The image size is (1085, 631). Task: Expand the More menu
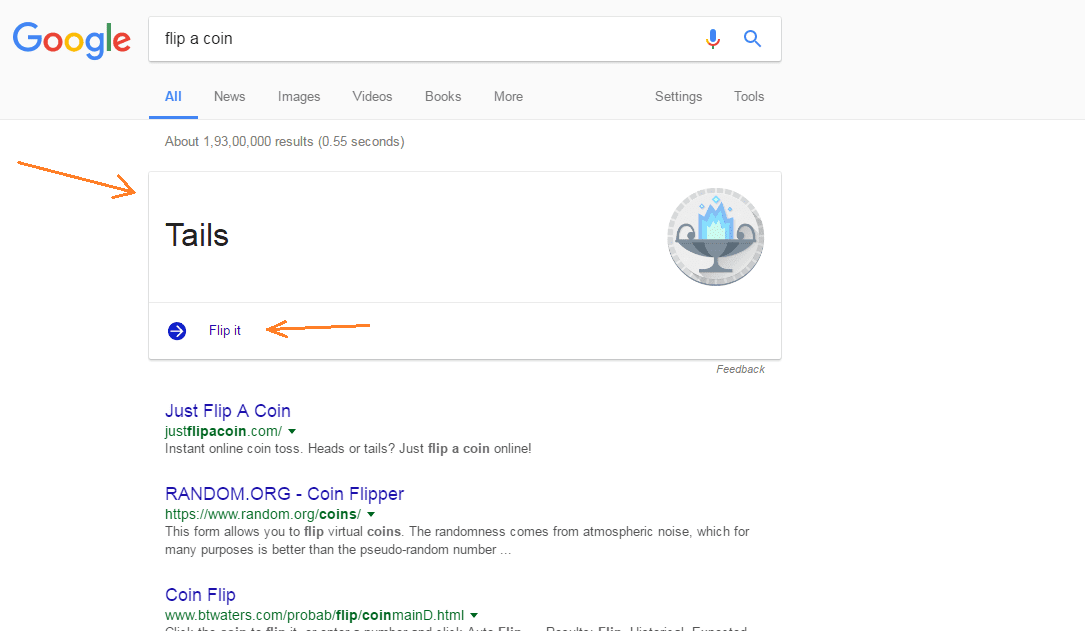(508, 97)
